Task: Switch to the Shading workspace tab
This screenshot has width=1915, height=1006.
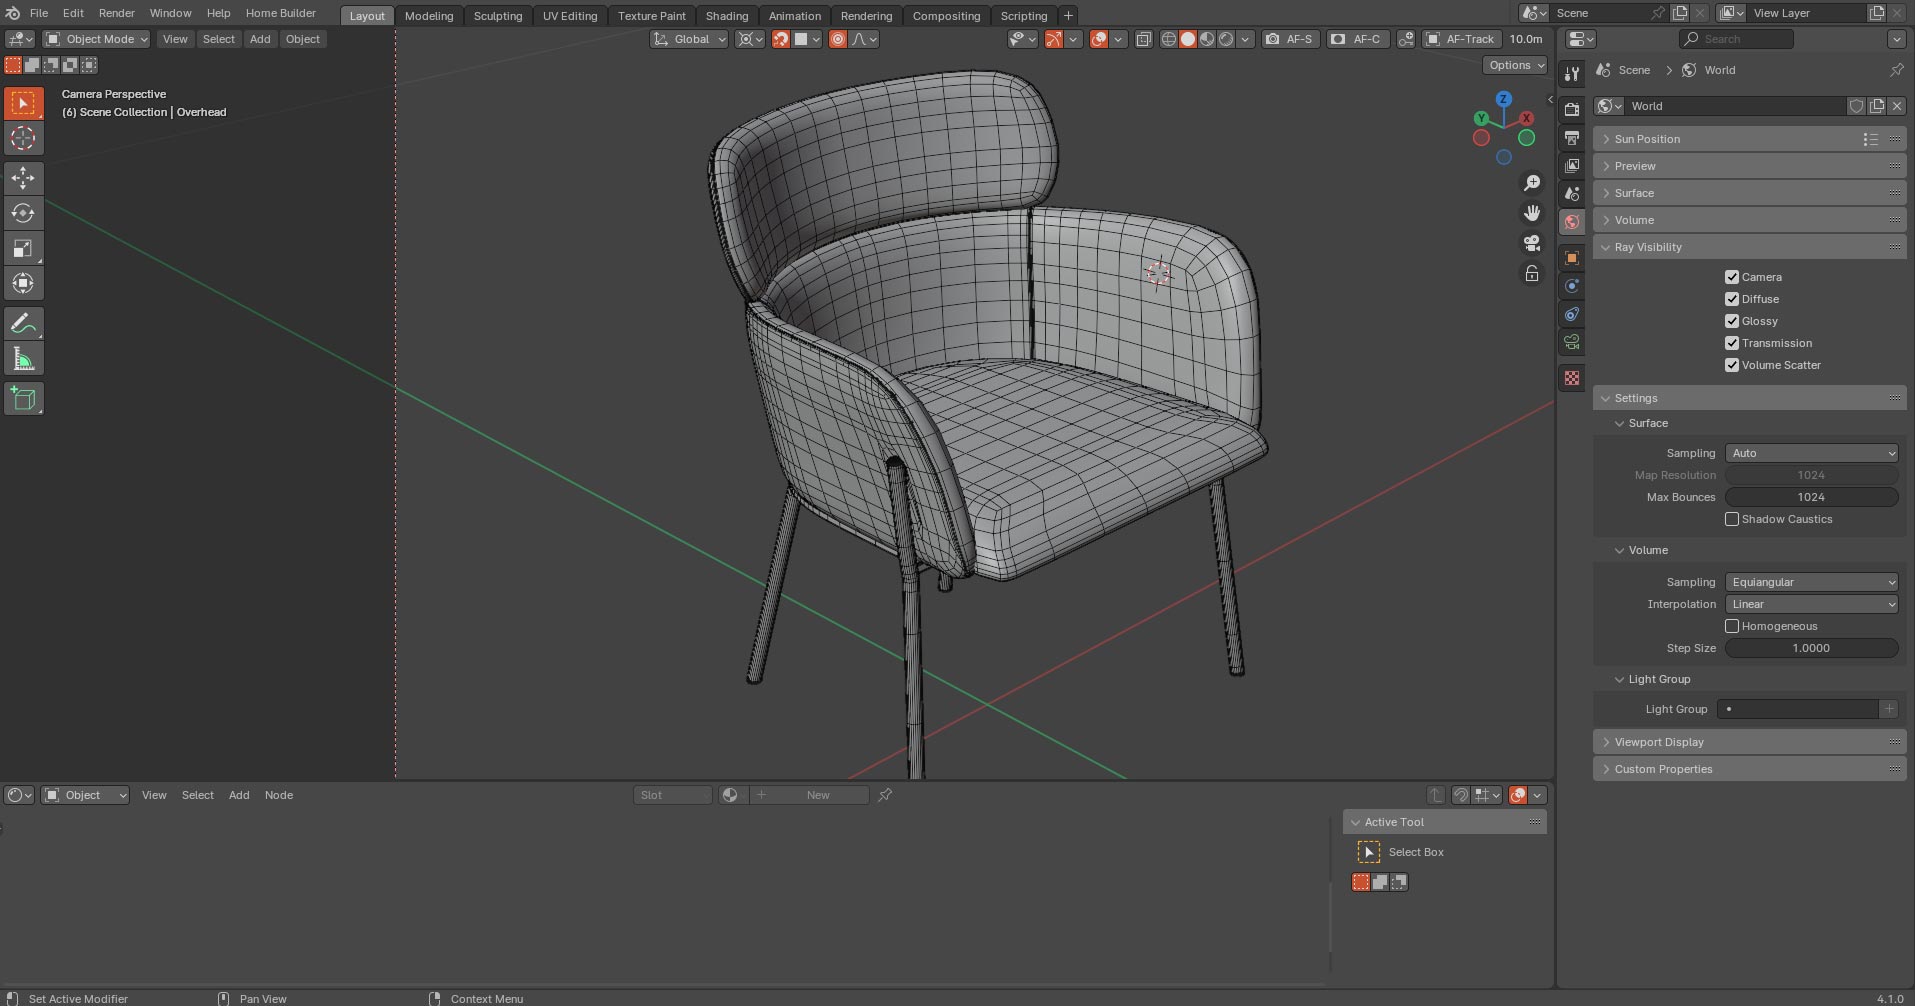Action: [727, 15]
